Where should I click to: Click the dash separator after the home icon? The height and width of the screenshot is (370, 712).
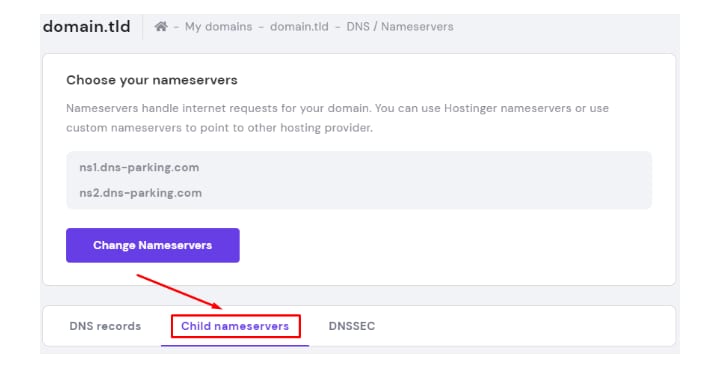pos(176,27)
